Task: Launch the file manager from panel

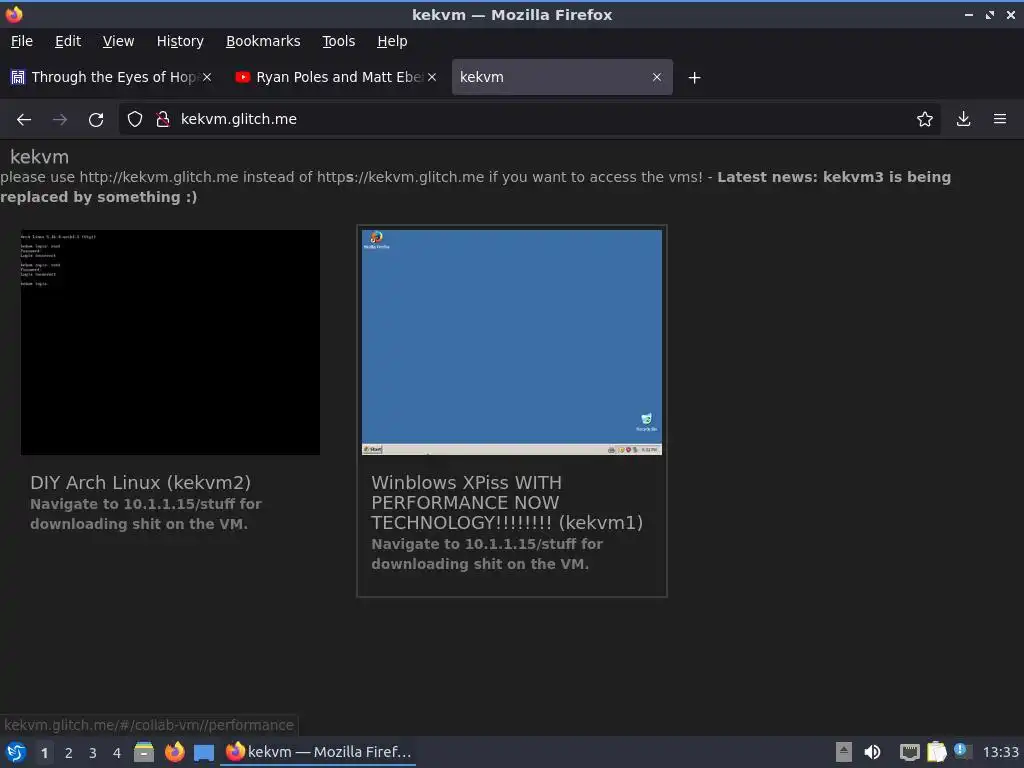Action: pos(144,752)
